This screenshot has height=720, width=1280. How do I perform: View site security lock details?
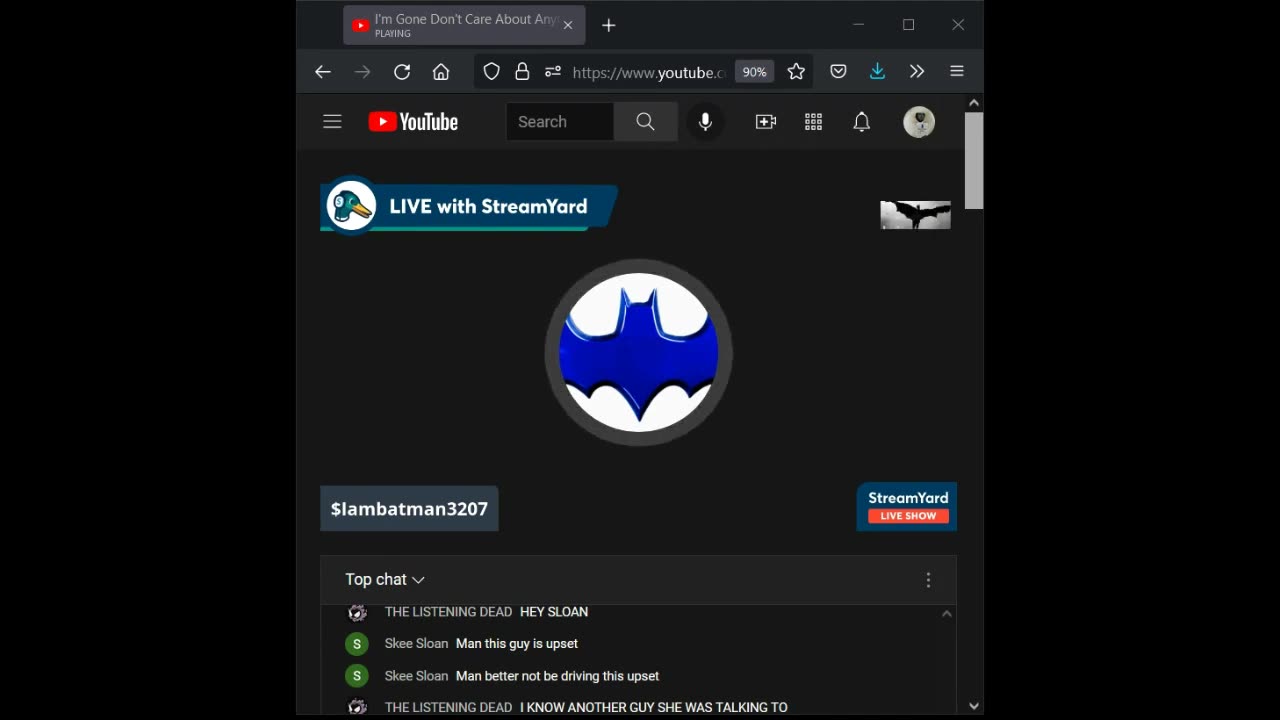[x=522, y=72]
